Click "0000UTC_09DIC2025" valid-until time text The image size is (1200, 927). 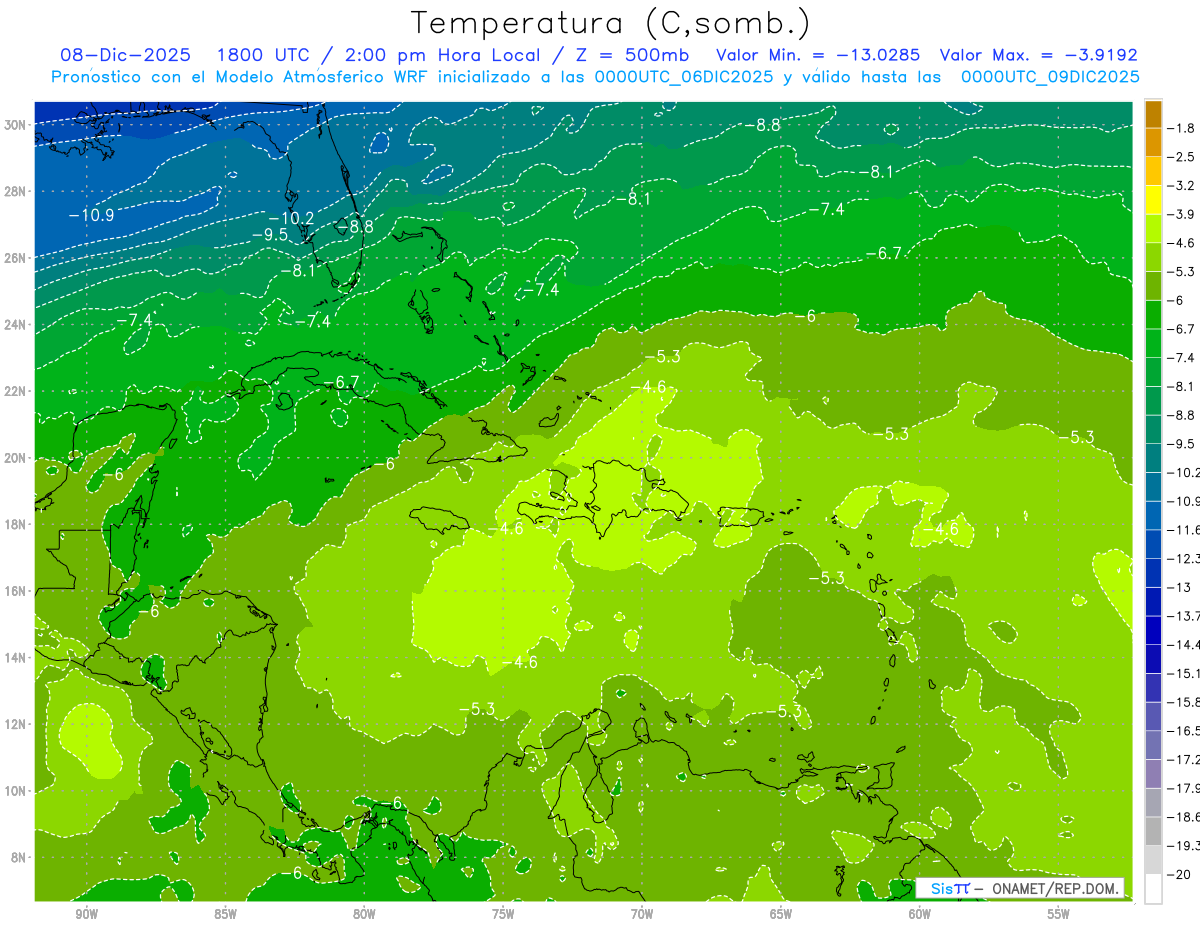point(1050,76)
